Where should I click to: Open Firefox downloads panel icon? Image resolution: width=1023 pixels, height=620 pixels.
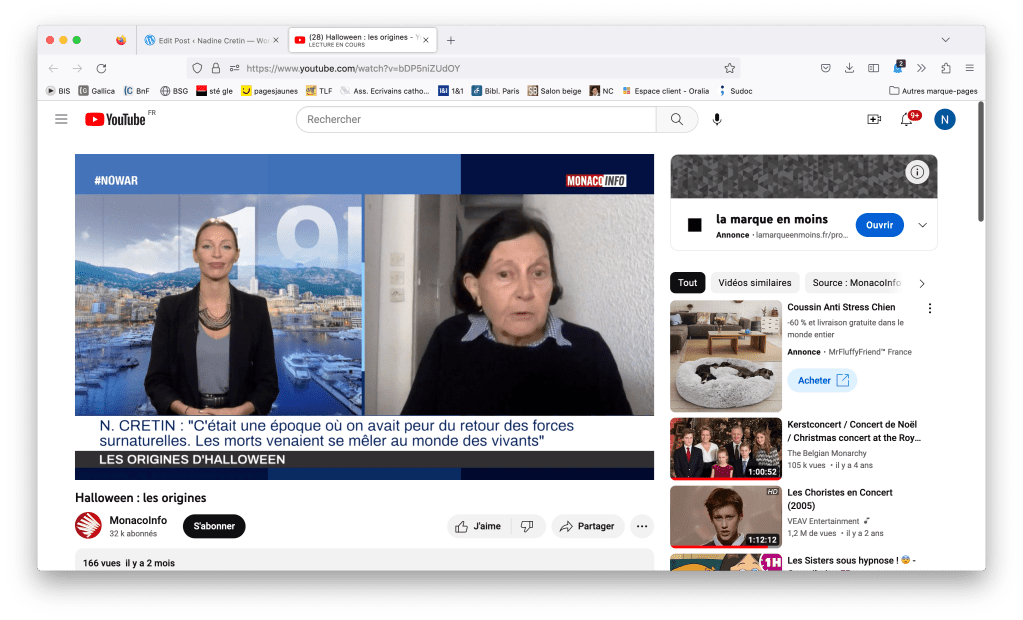[849, 68]
